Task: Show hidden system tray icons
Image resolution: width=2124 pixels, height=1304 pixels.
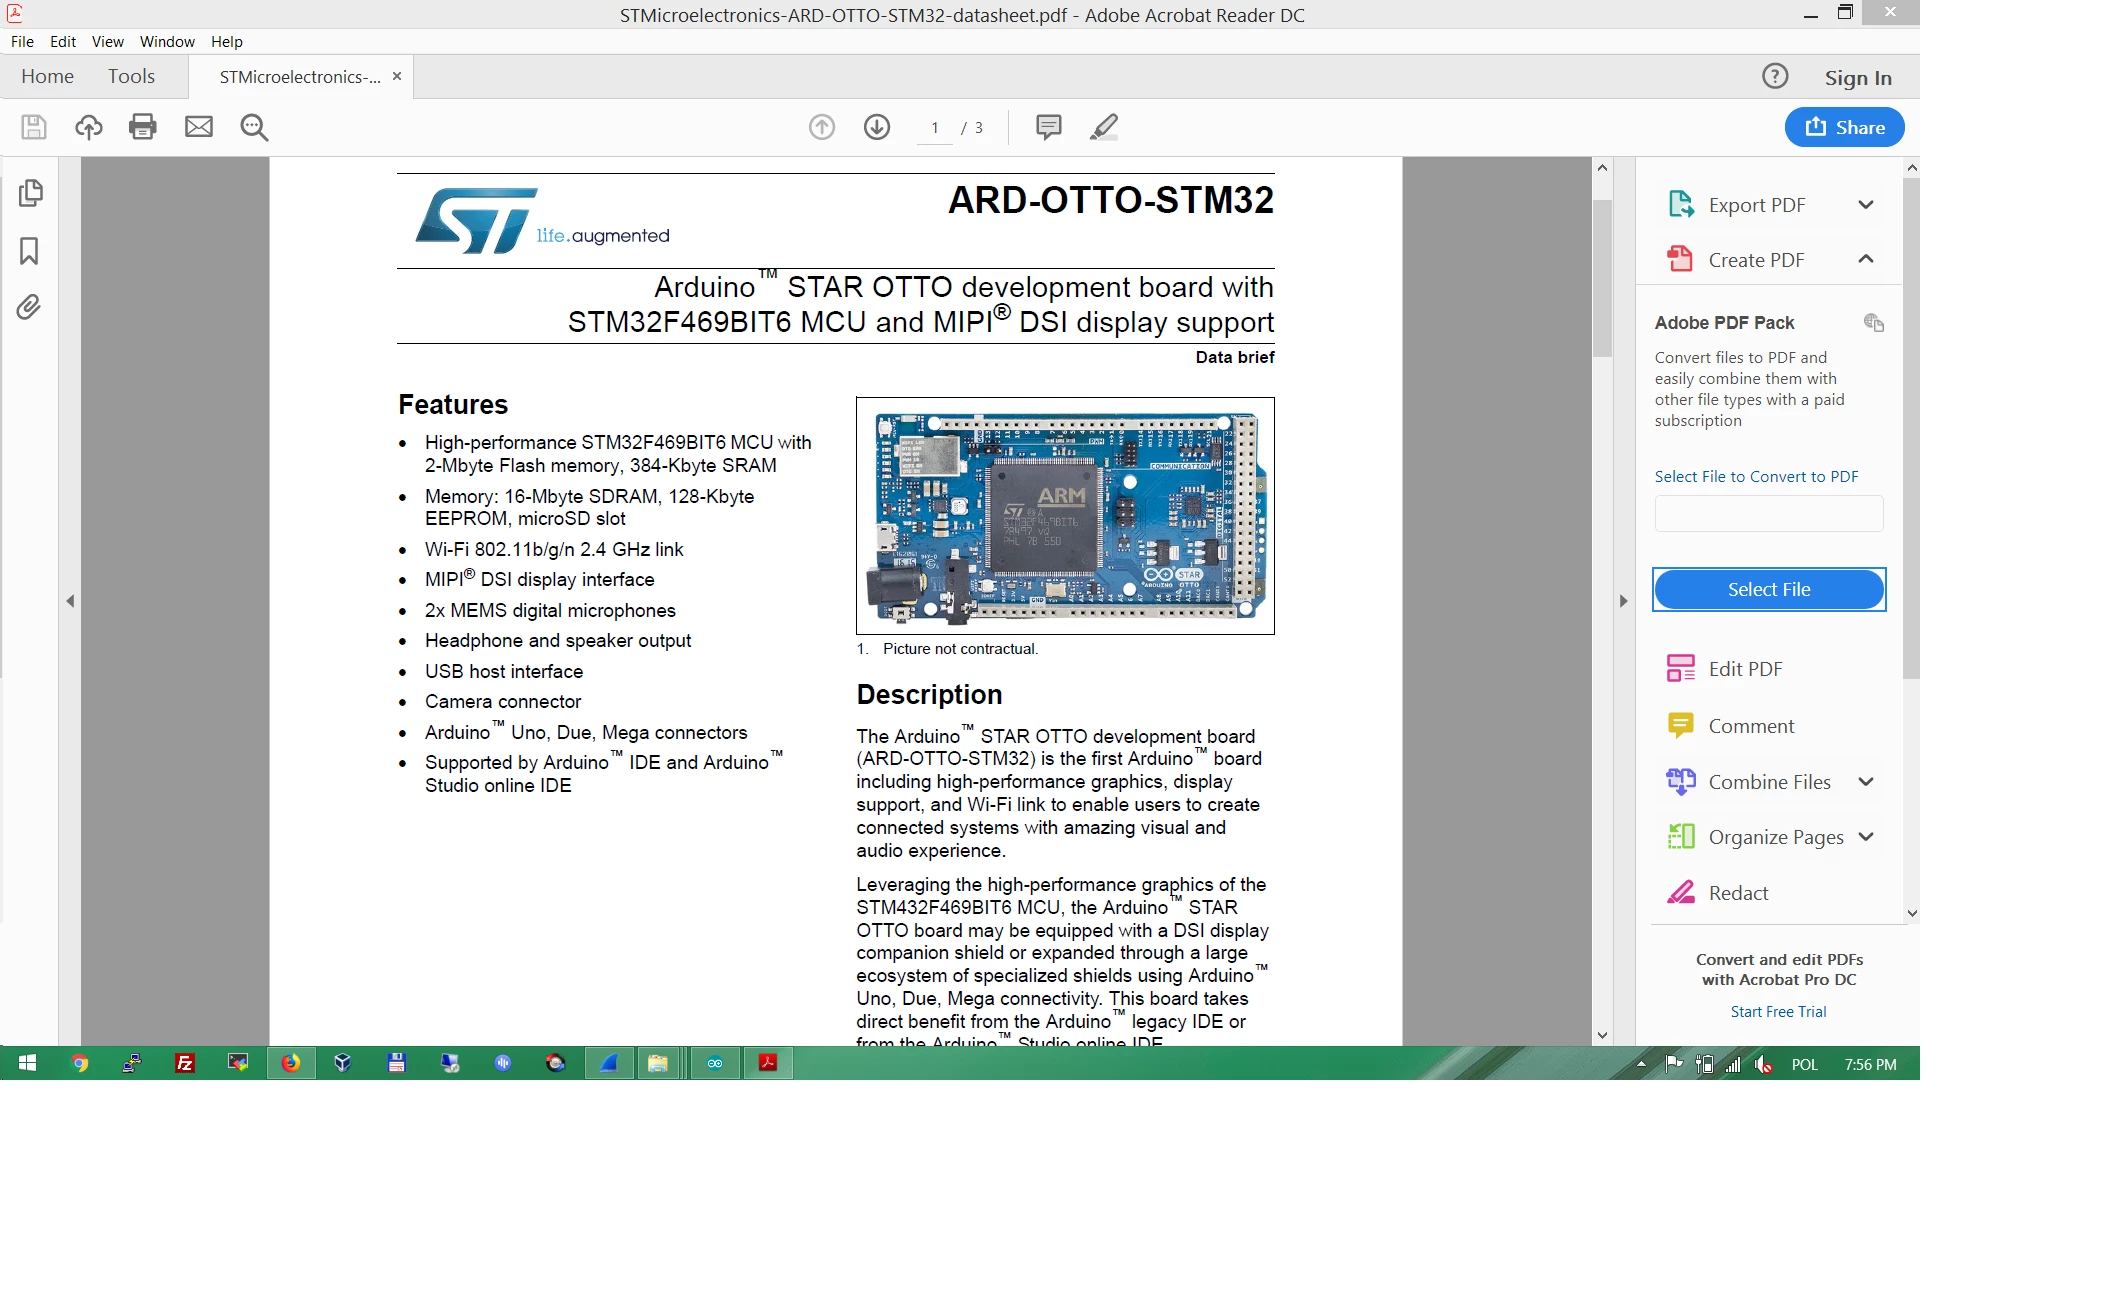Action: tap(1641, 1064)
